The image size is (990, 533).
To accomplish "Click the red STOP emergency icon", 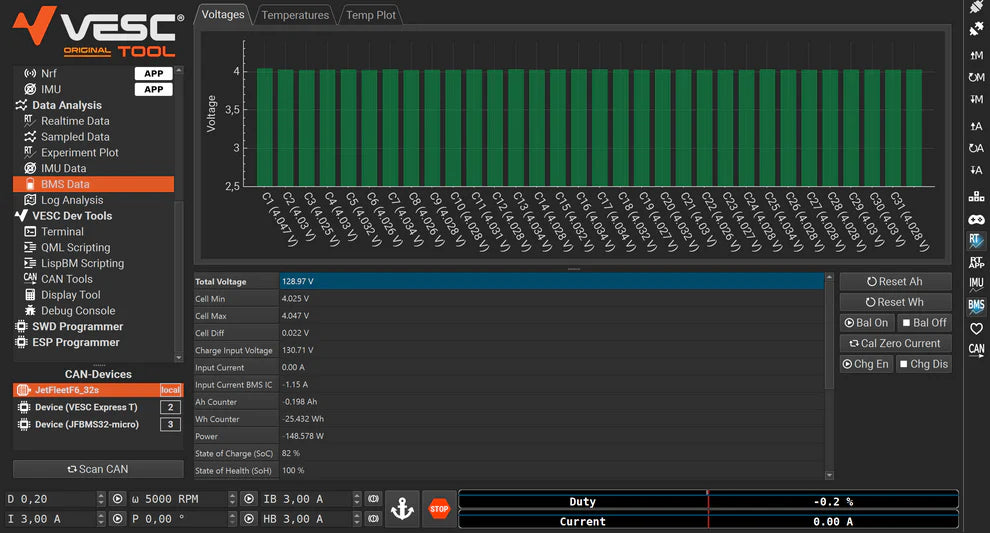I will (439, 509).
